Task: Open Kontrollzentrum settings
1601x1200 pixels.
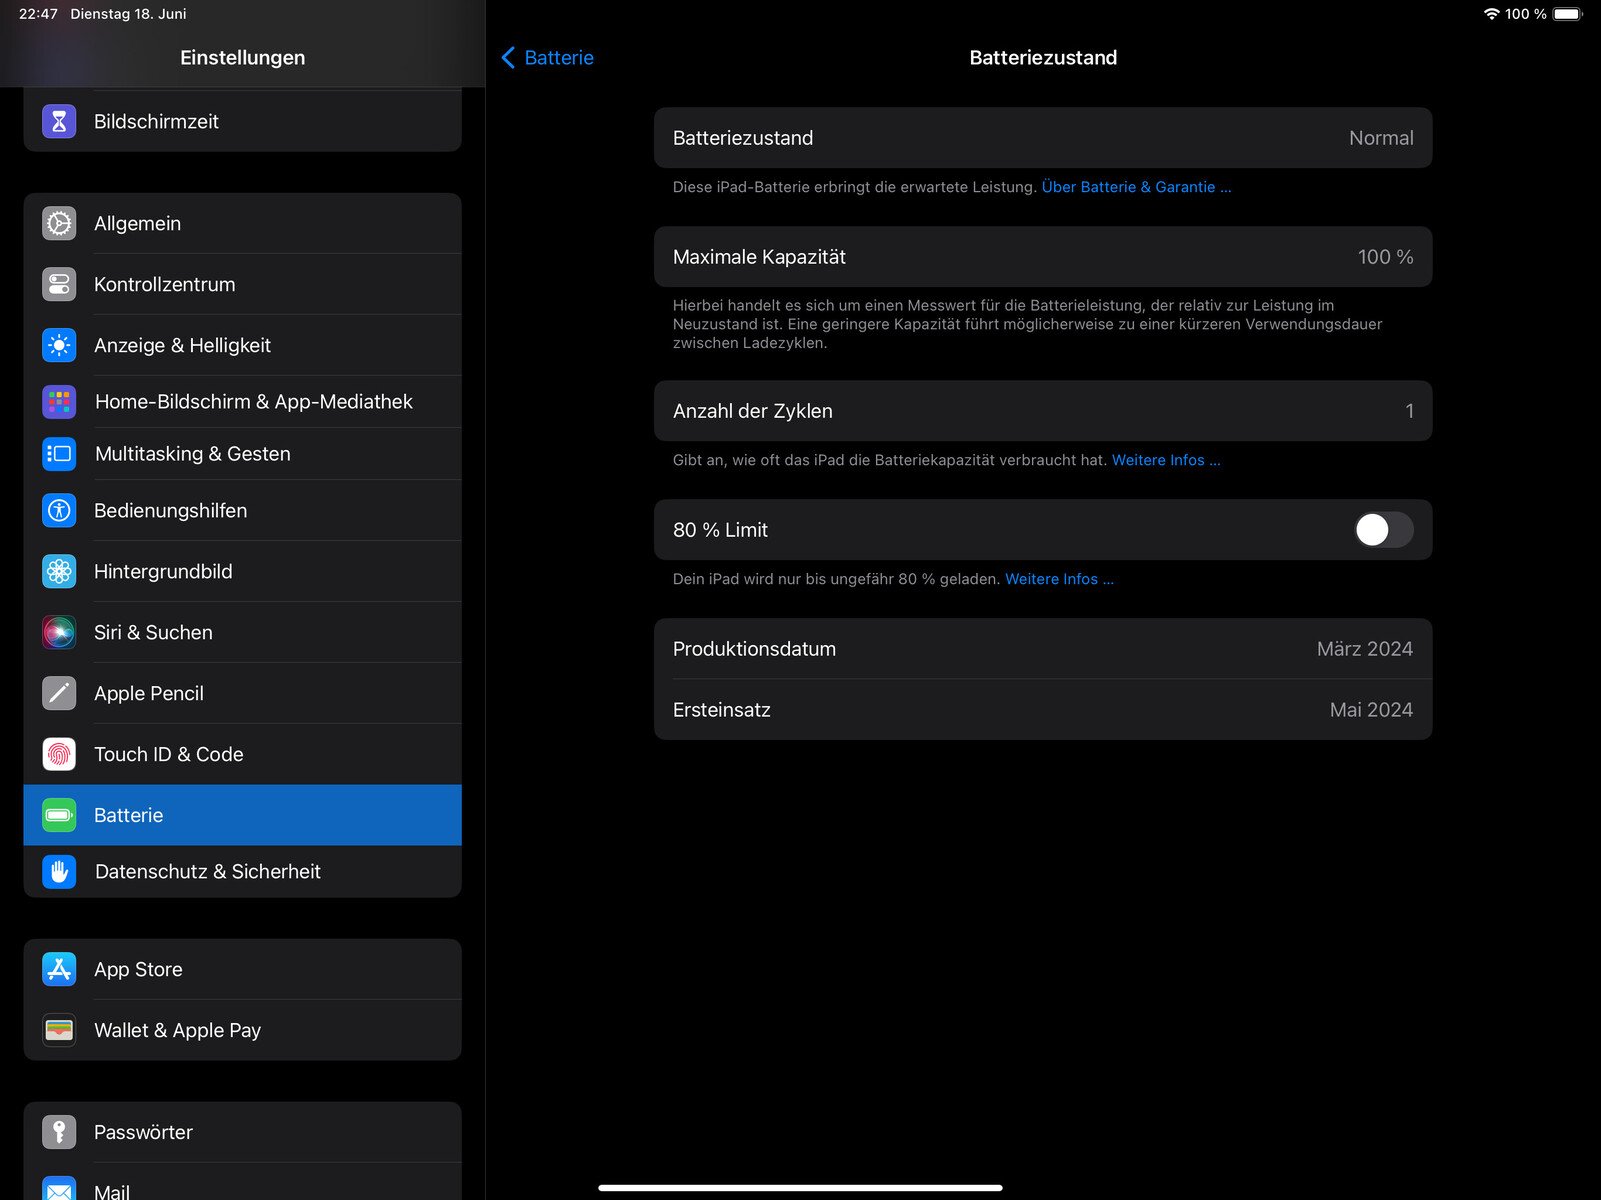Action: (242, 284)
